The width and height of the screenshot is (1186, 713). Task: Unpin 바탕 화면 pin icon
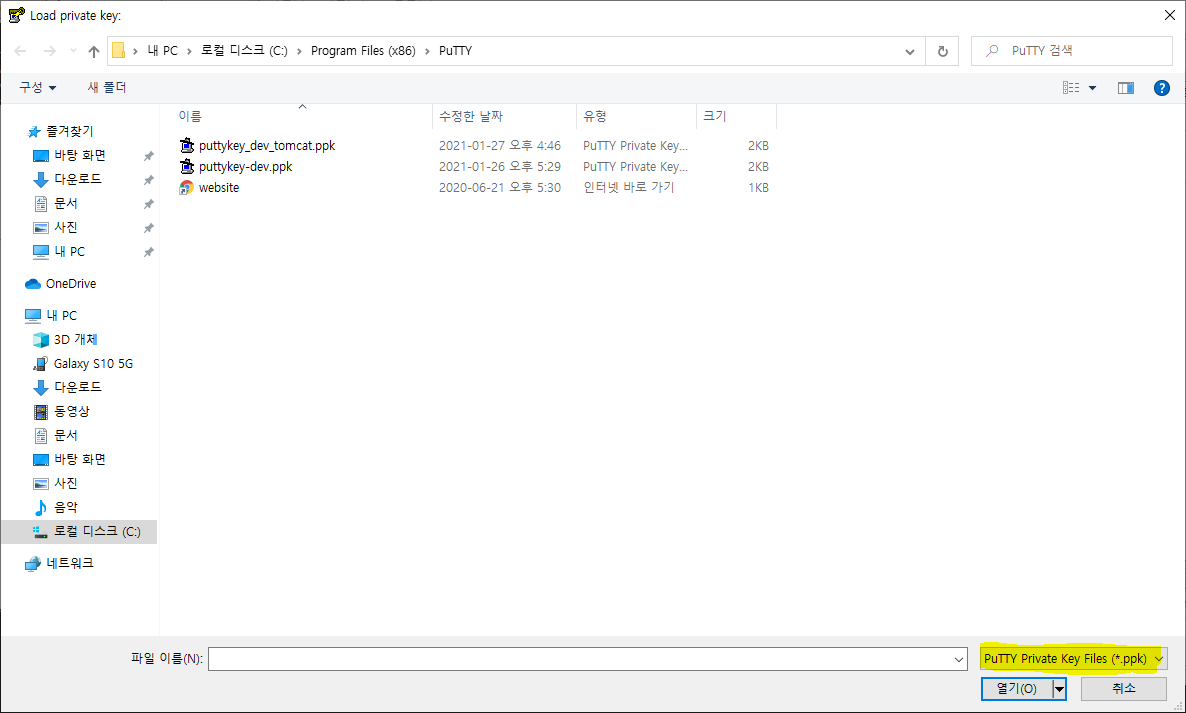tap(148, 156)
